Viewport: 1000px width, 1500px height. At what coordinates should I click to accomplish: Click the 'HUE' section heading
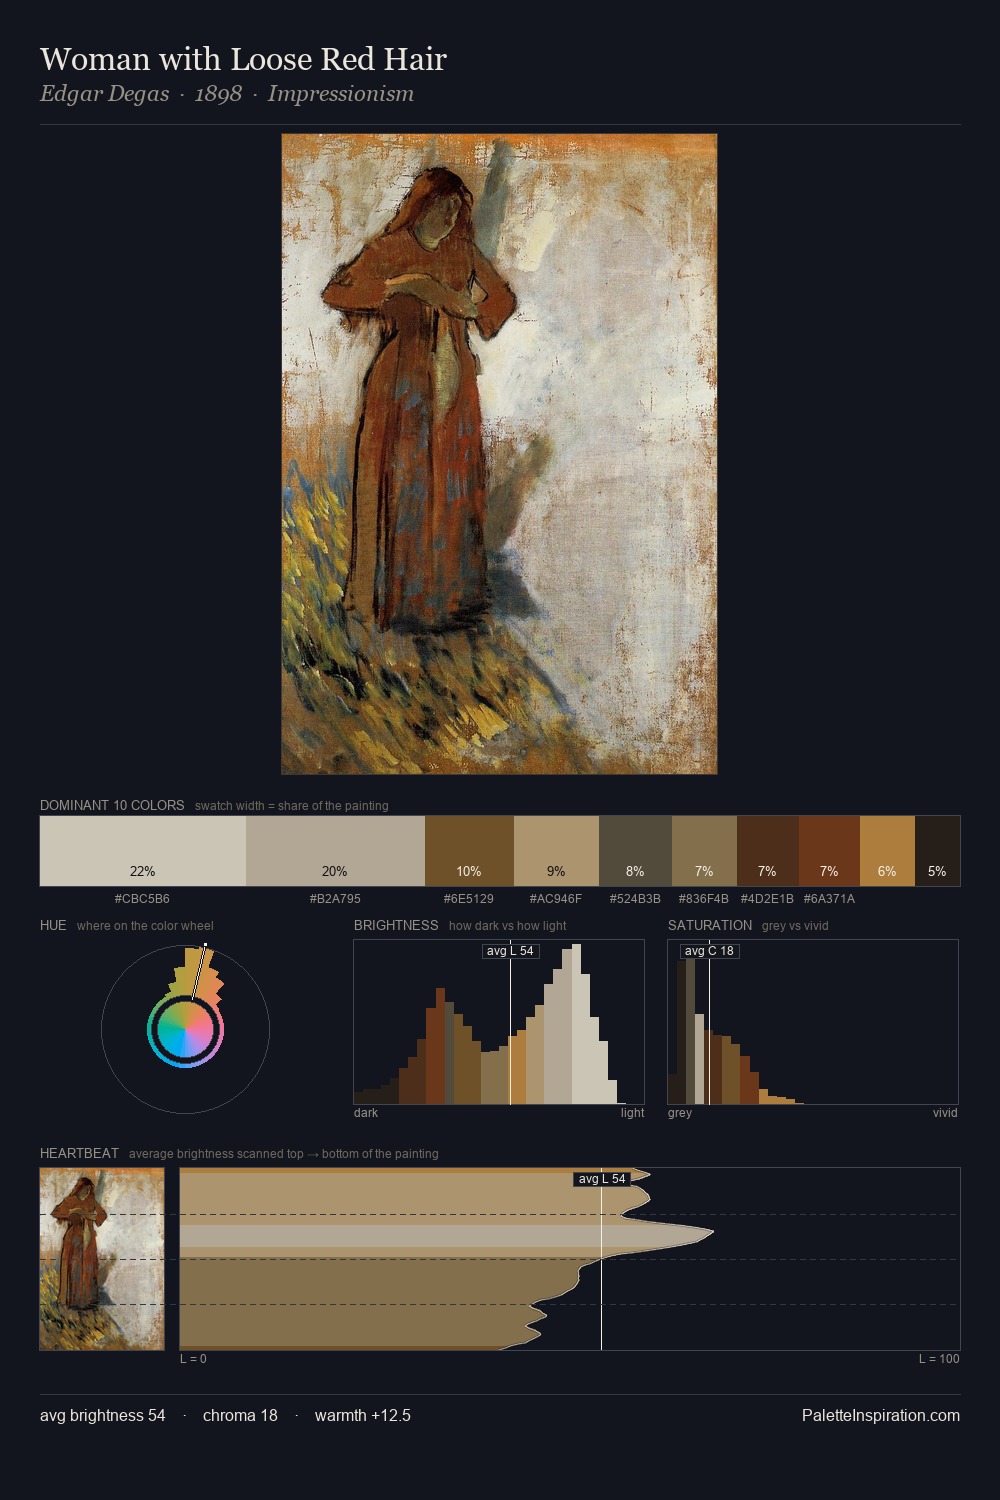click(x=53, y=925)
